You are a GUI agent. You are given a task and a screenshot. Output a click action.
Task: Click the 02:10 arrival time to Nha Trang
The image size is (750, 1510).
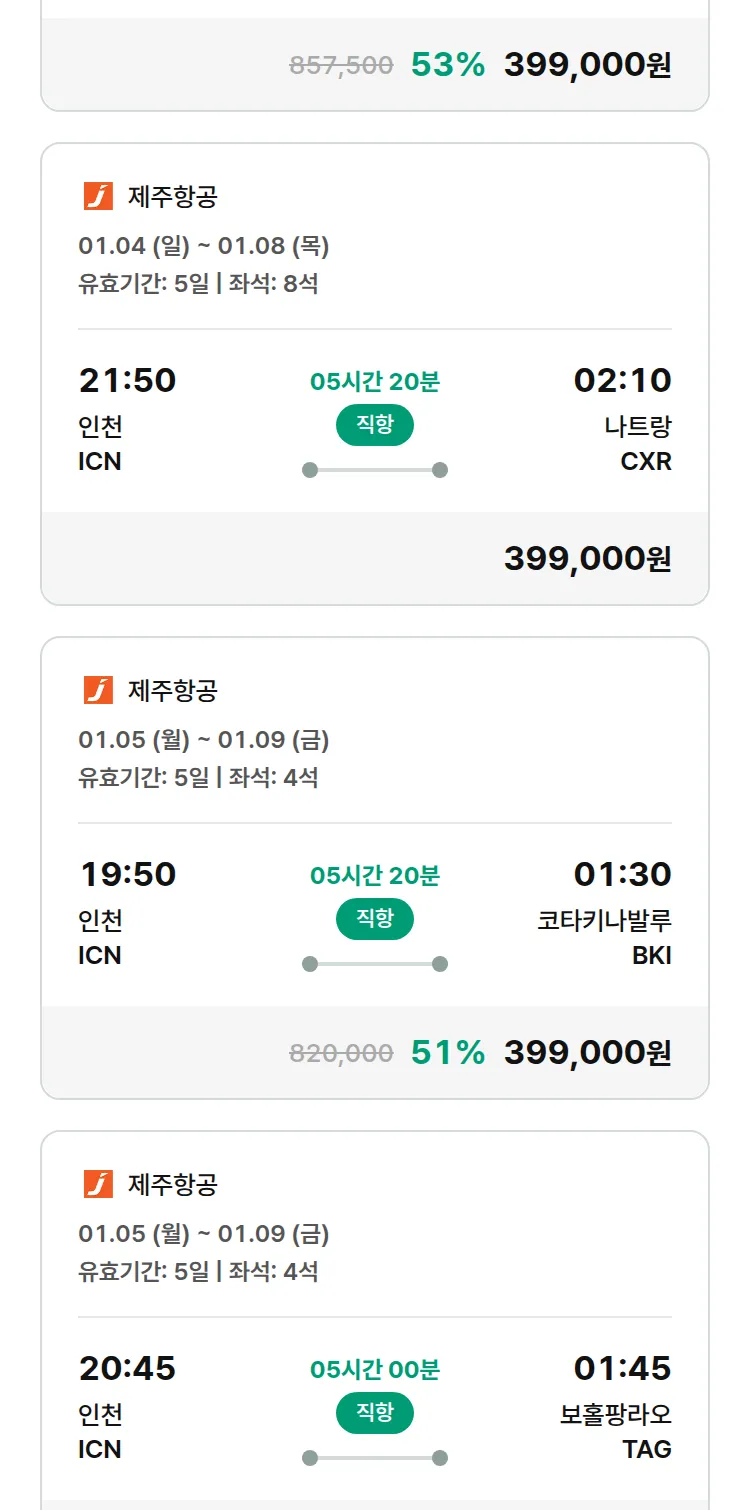point(622,380)
